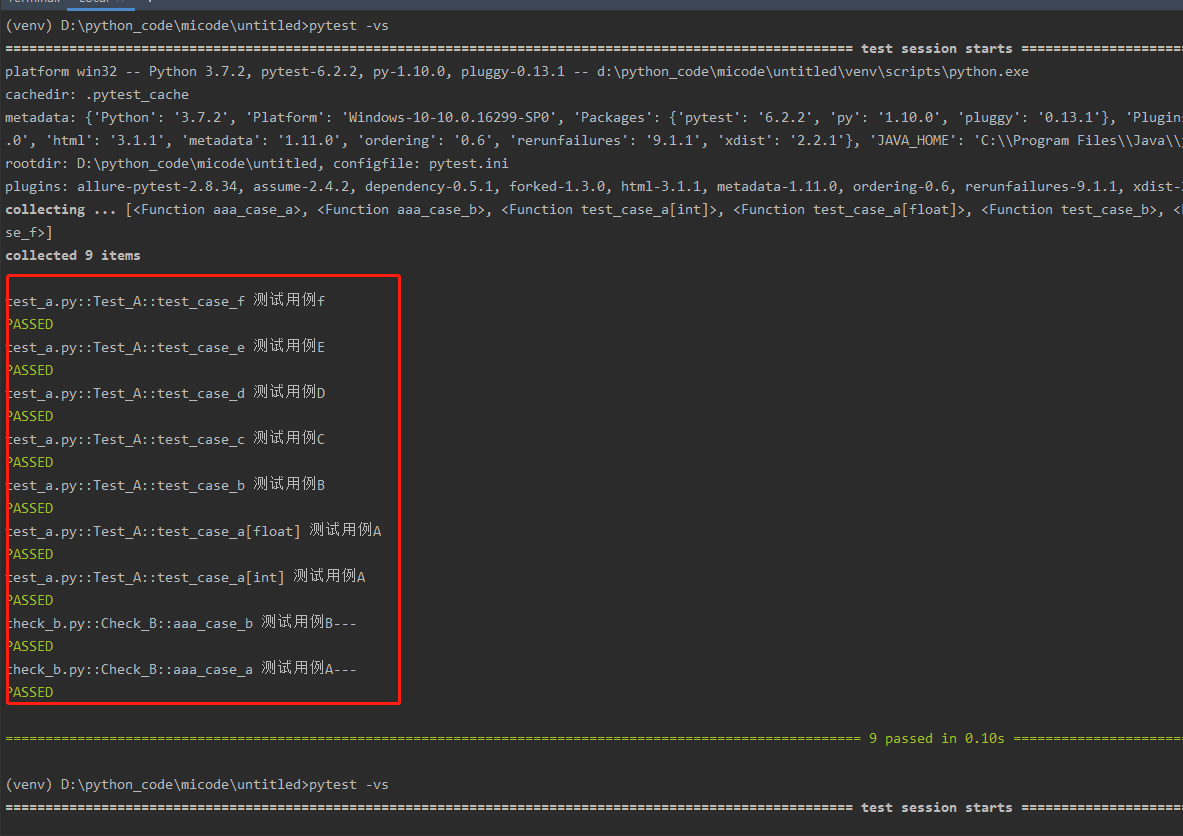The height and width of the screenshot is (836, 1183).
Task: Click the 'metadata:' line beginning with Python 3.7.2
Action: 594,118
